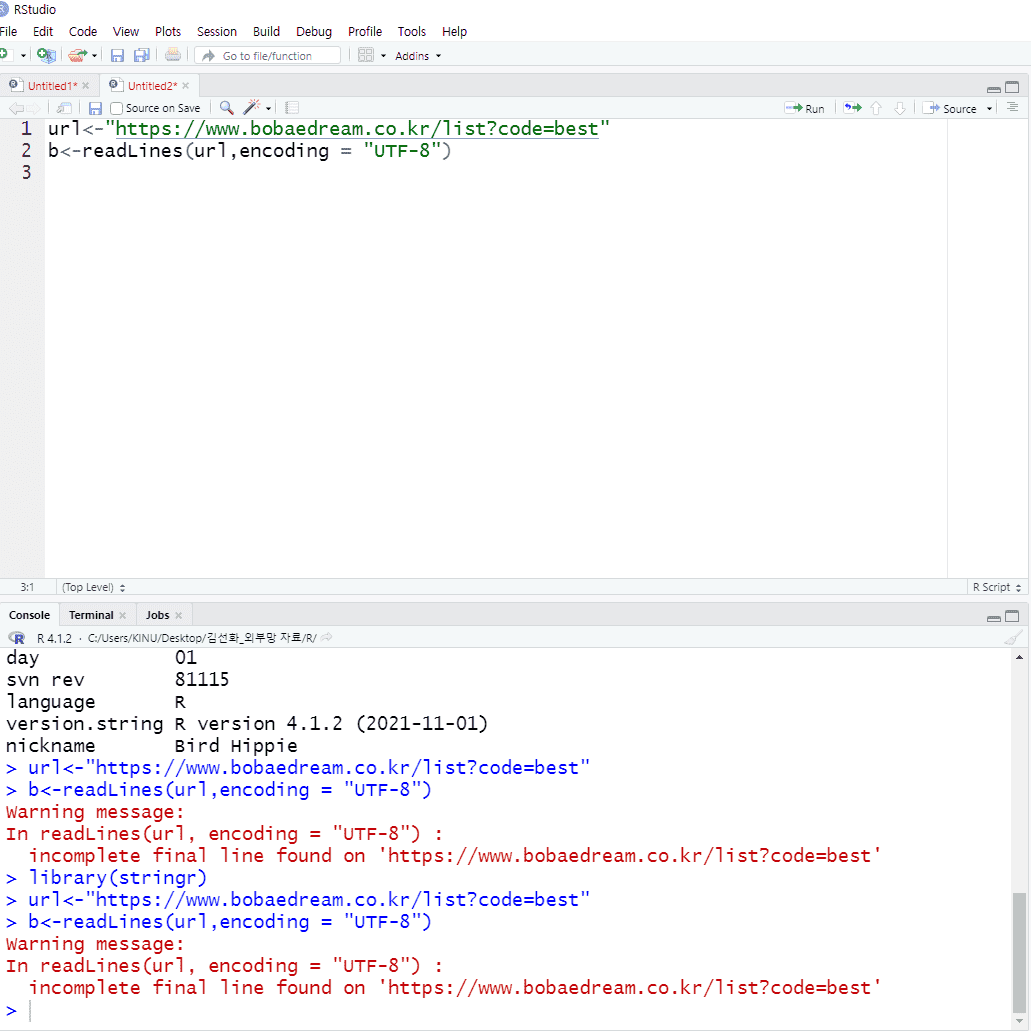Click the Open an existing file icon
This screenshot has height=1031, width=1031.
coord(77,55)
